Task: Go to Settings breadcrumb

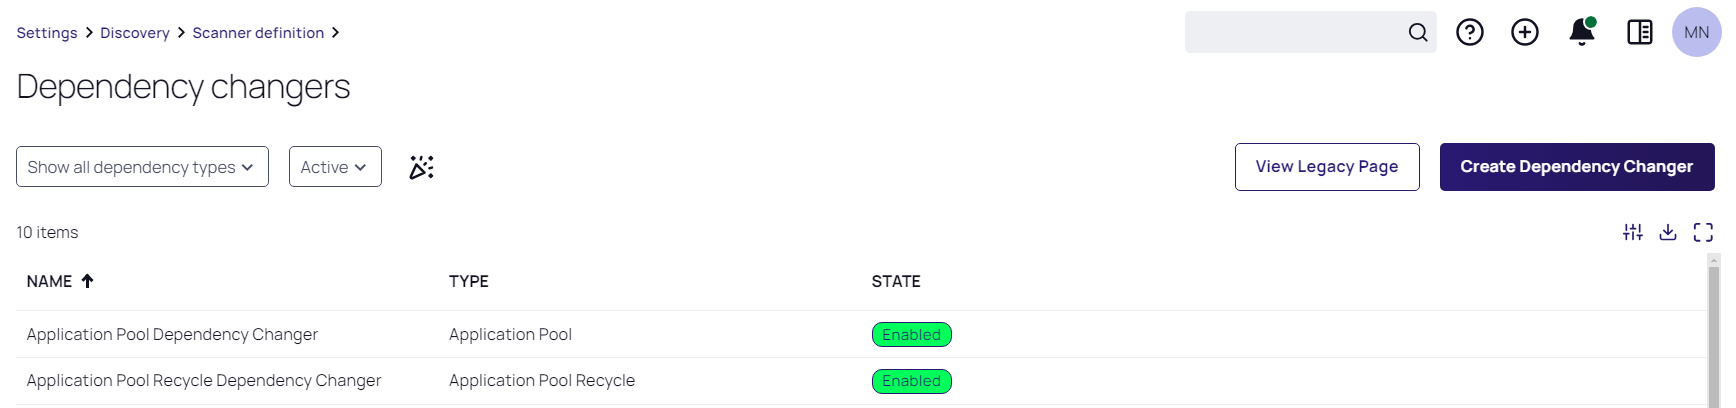Action: tap(47, 33)
